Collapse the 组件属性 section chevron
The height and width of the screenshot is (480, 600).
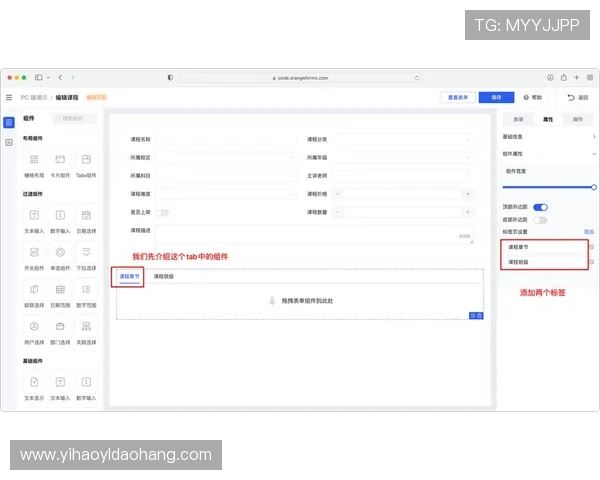click(594, 154)
